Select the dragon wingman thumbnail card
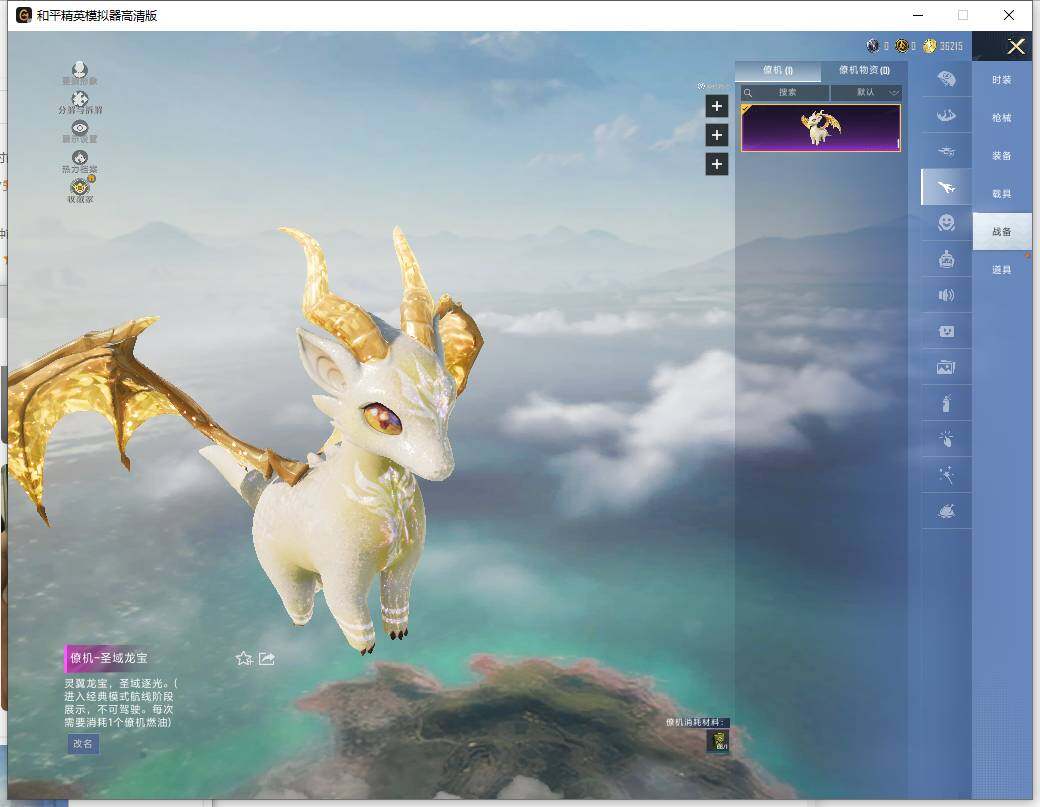The width and height of the screenshot is (1040, 807). (x=820, y=128)
